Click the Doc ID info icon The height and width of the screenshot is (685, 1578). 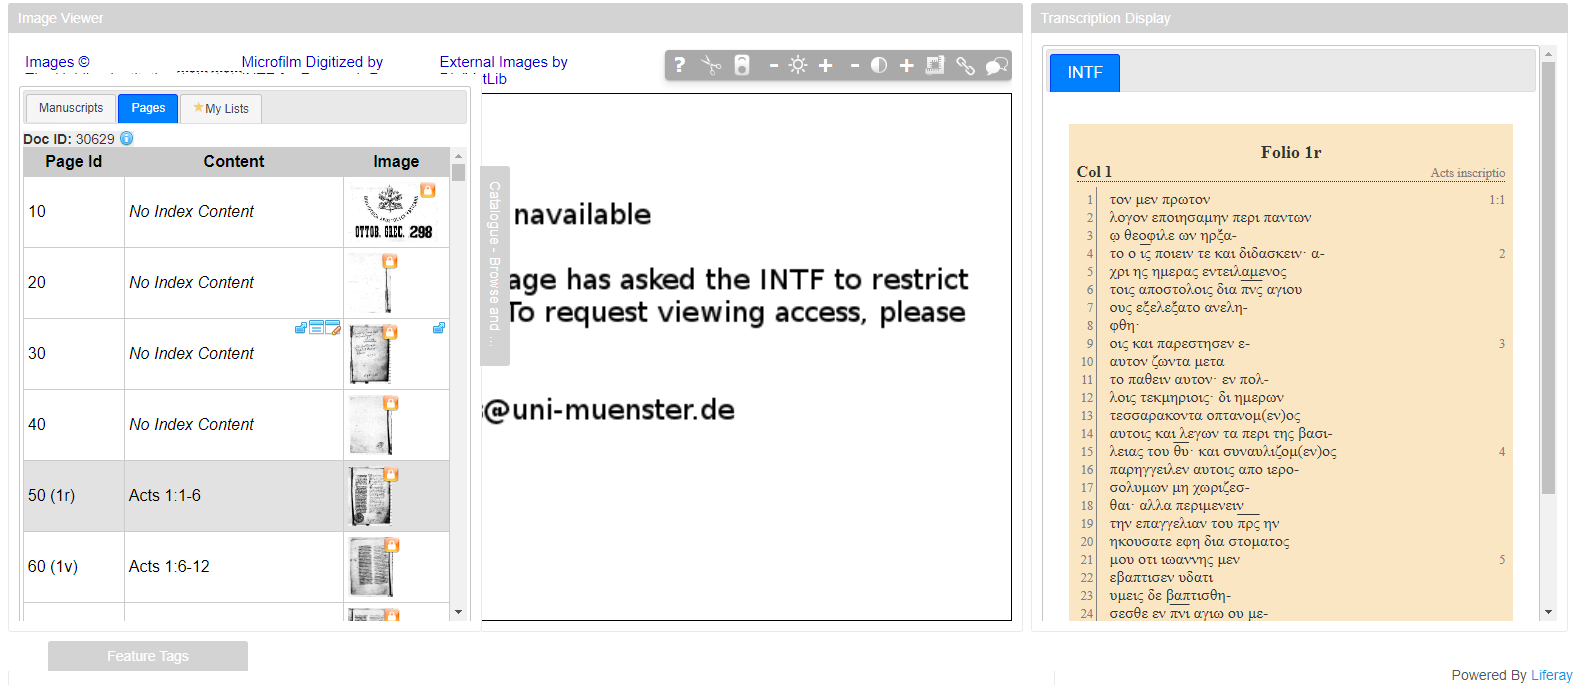tap(127, 139)
